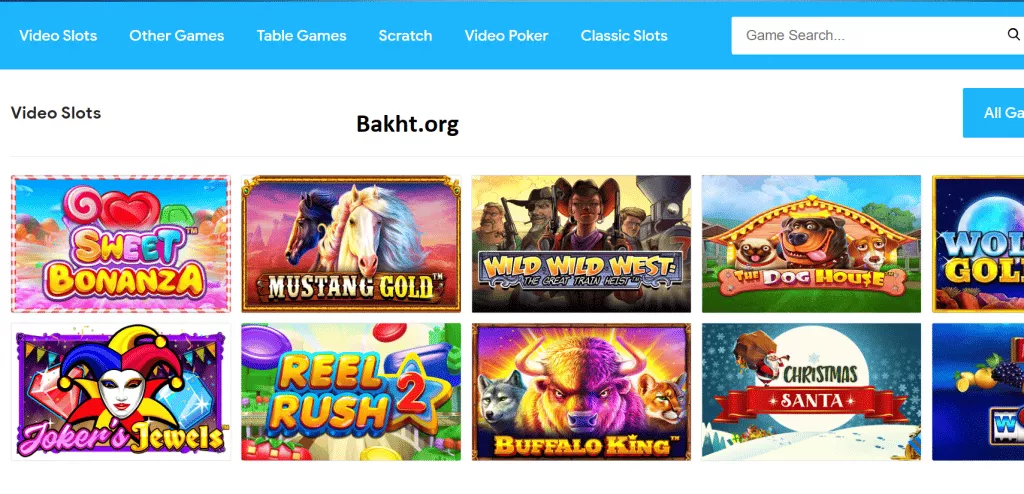The width and height of the screenshot is (1024, 494).
Task: Choose the Wolf Gold game tile
Action: [978, 244]
